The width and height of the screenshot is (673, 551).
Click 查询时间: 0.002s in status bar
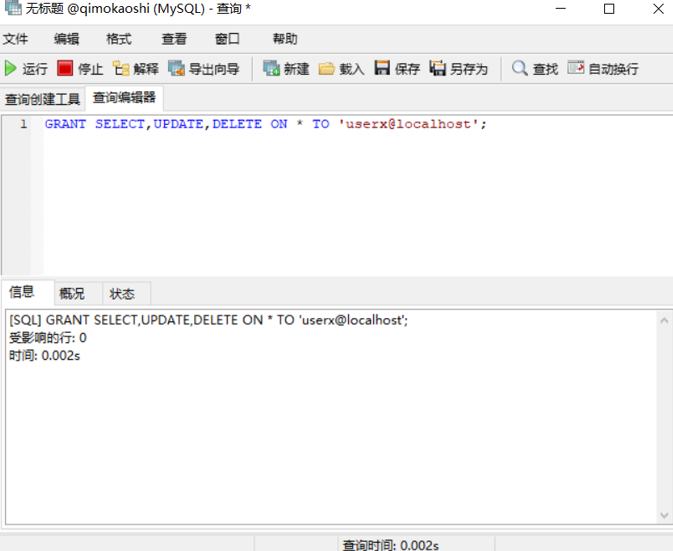point(391,545)
